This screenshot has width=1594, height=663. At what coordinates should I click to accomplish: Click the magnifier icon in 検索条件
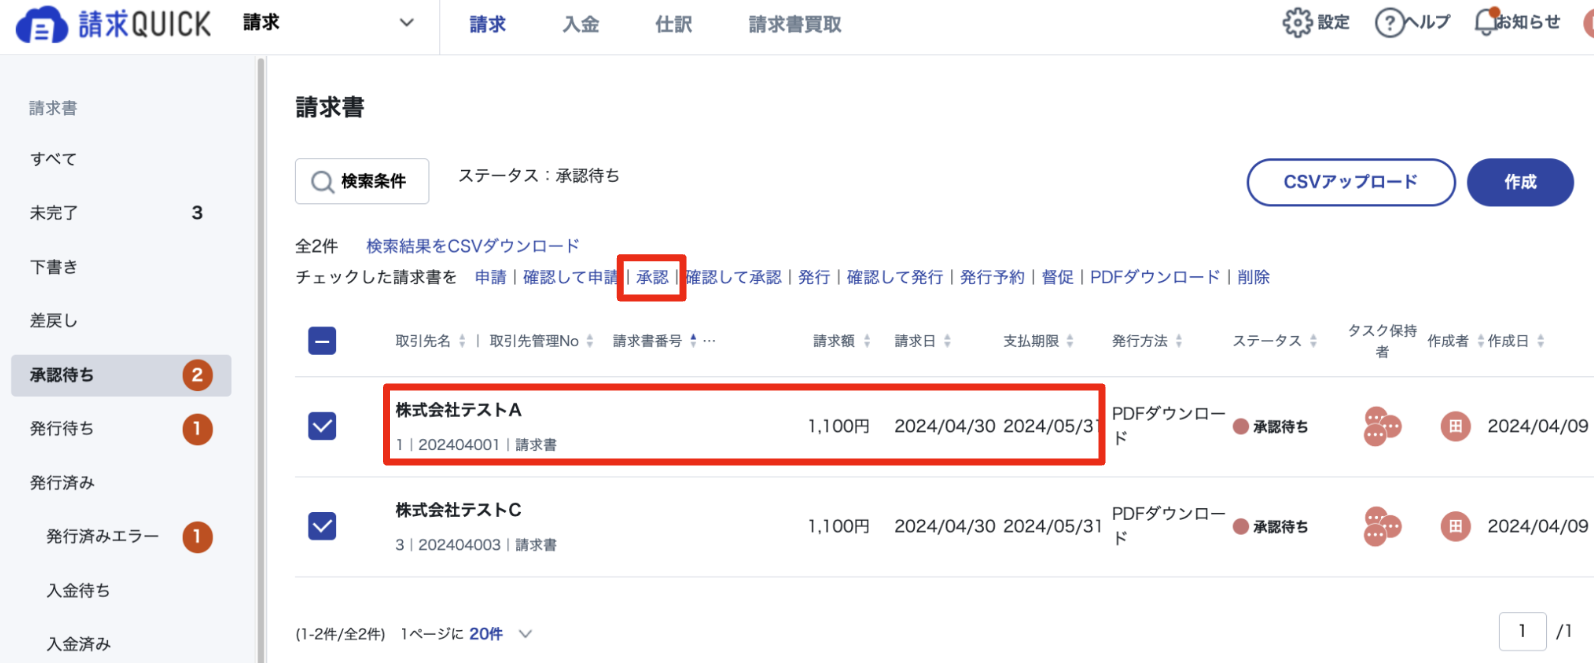pyautogui.click(x=322, y=182)
